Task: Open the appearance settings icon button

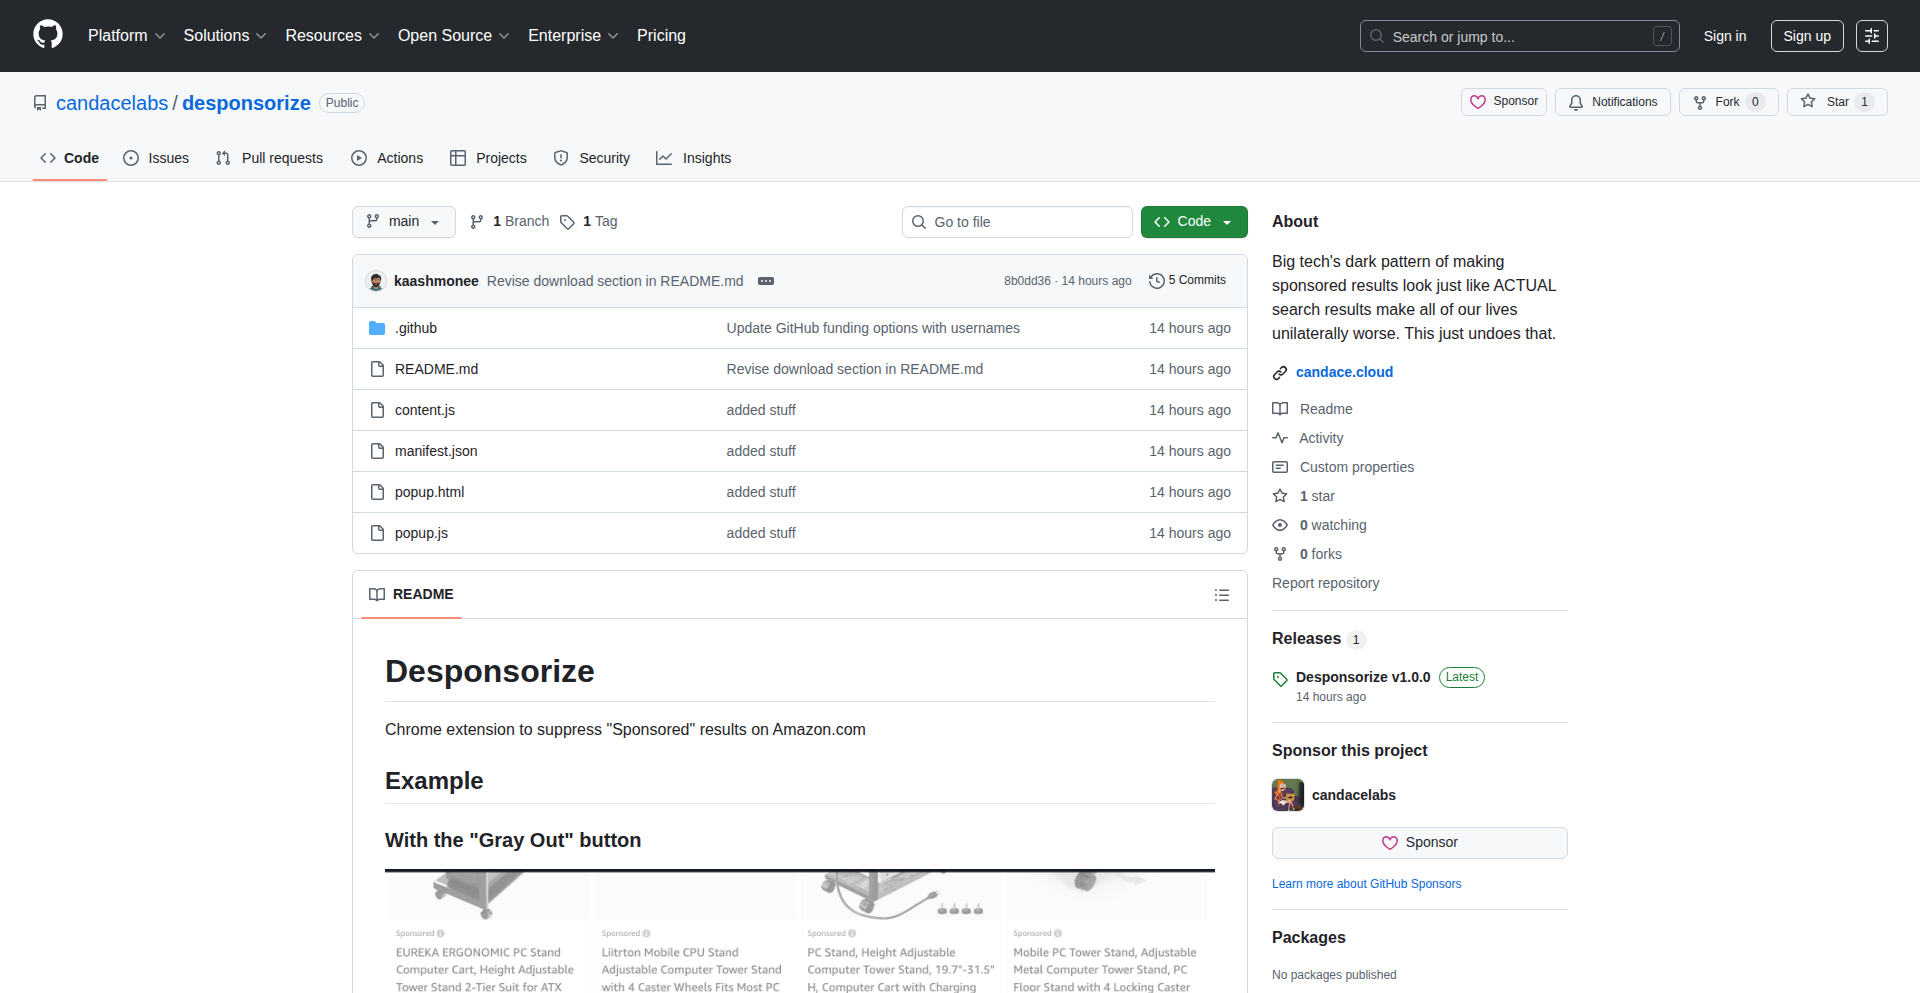Action: (1872, 36)
